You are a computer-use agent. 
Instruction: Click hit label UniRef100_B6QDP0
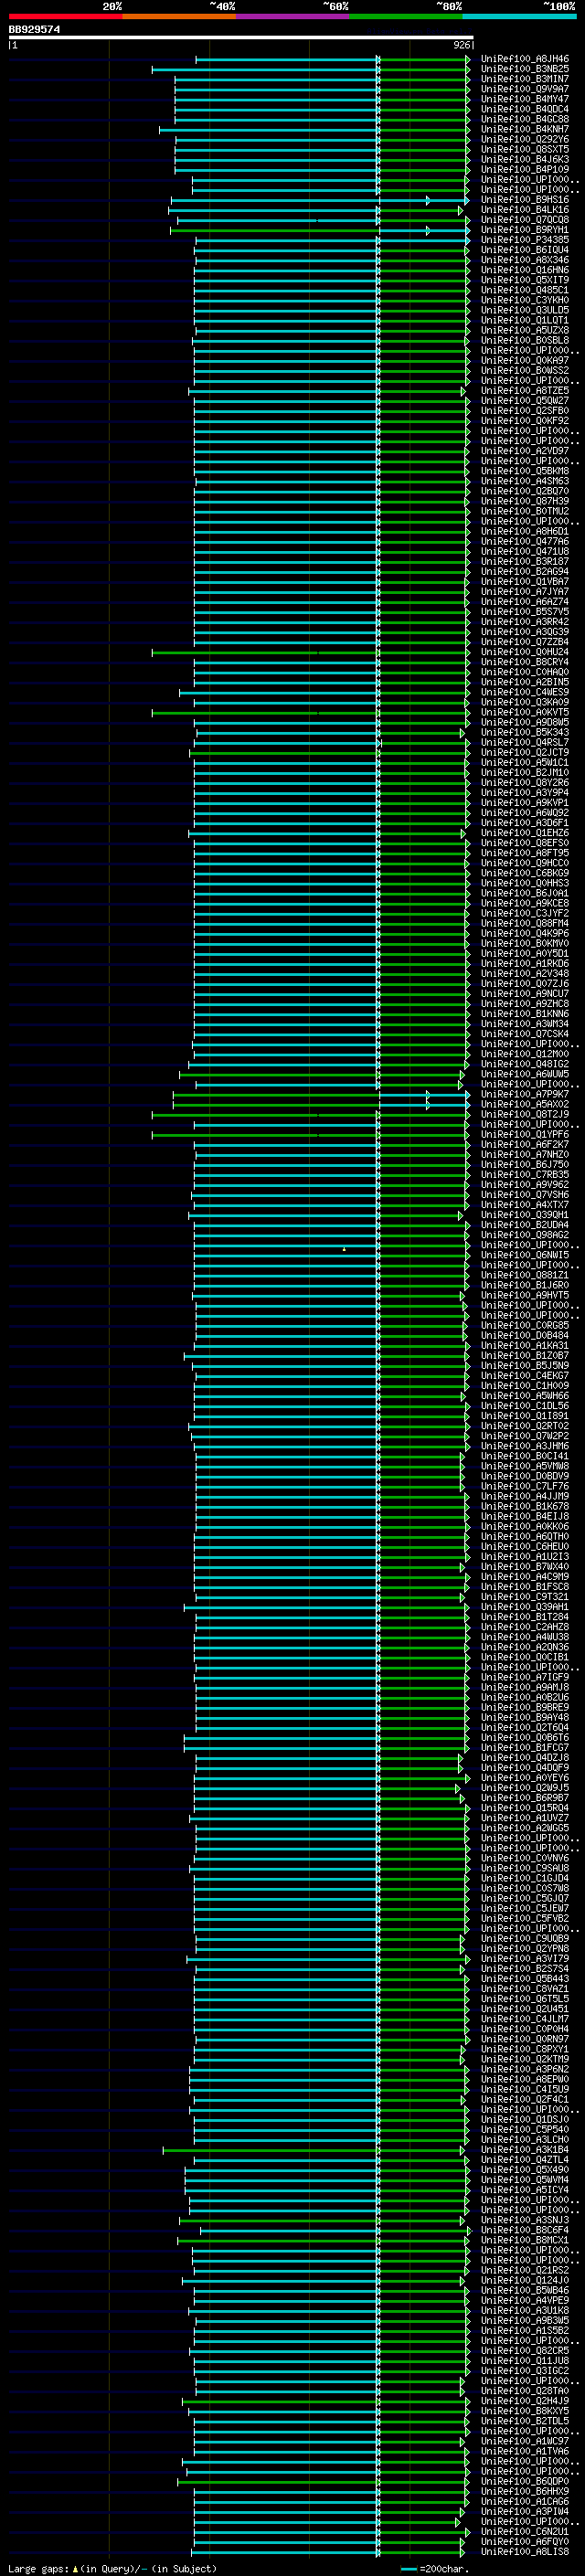pyautogui.click(x=525, y=2481)
